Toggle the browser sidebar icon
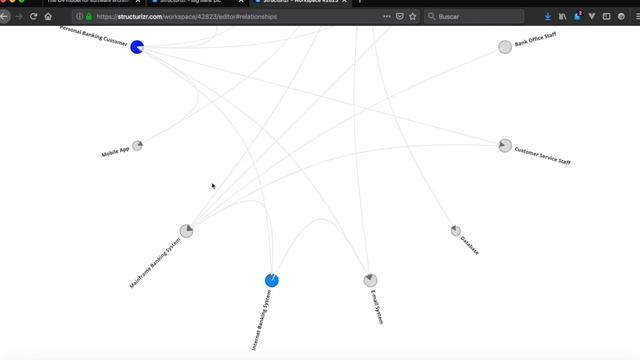 607,17
